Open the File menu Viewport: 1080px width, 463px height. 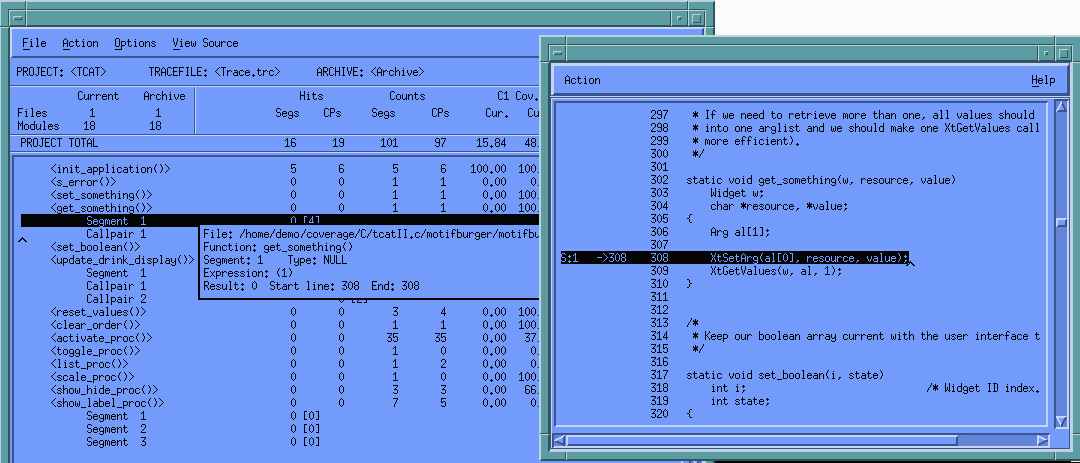pyautogui.click(x=34, y=43)
